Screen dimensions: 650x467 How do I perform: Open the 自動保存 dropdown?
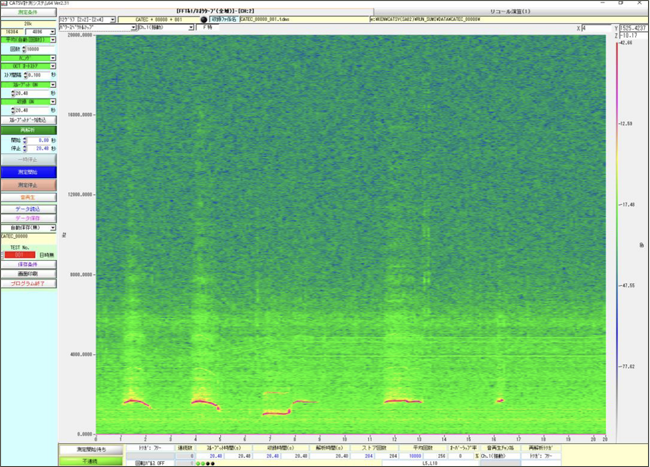[27, 227]
